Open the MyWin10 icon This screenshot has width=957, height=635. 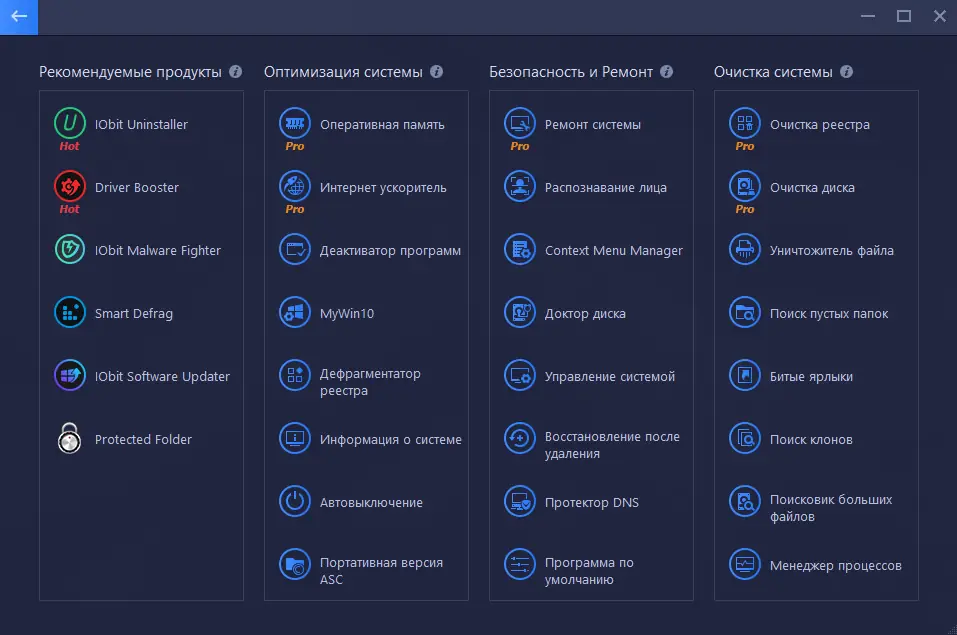[x=295, y=312]
